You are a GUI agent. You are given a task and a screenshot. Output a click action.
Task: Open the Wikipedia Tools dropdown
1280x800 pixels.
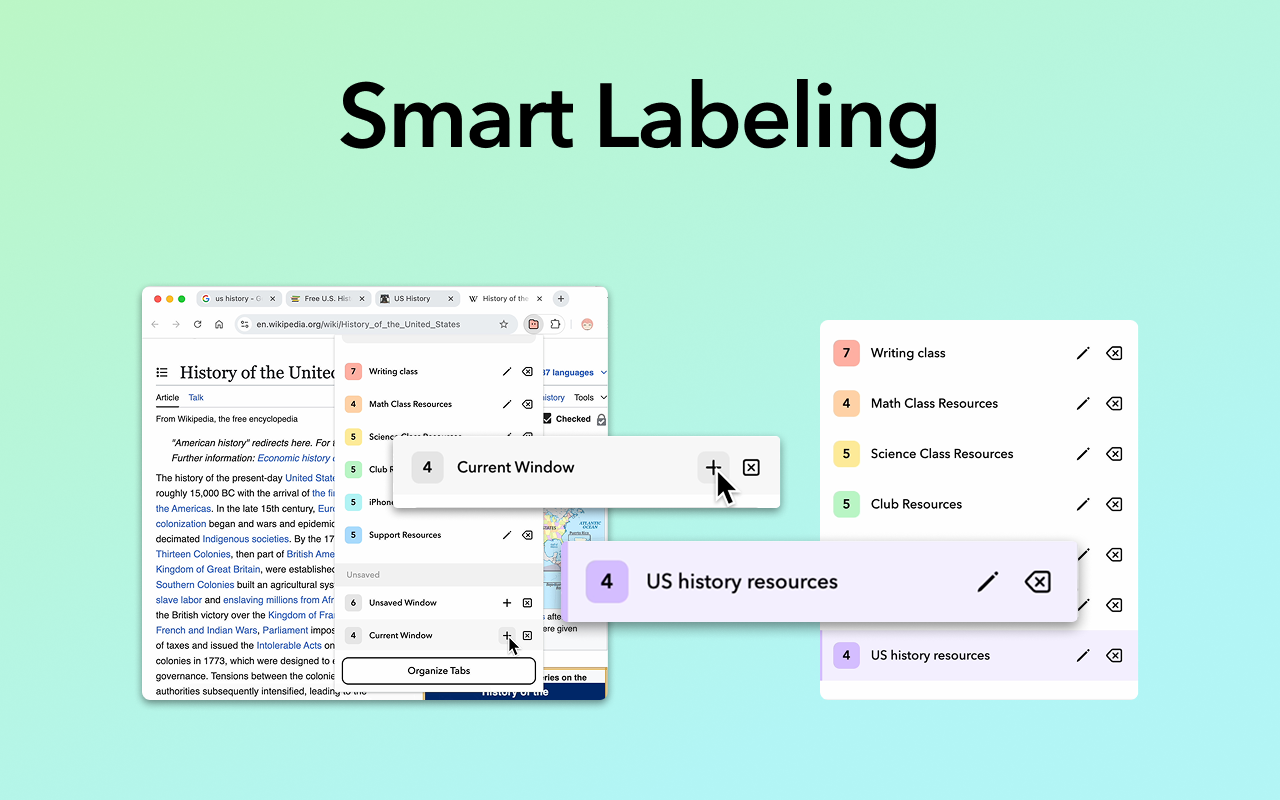(x=589, y=397)
